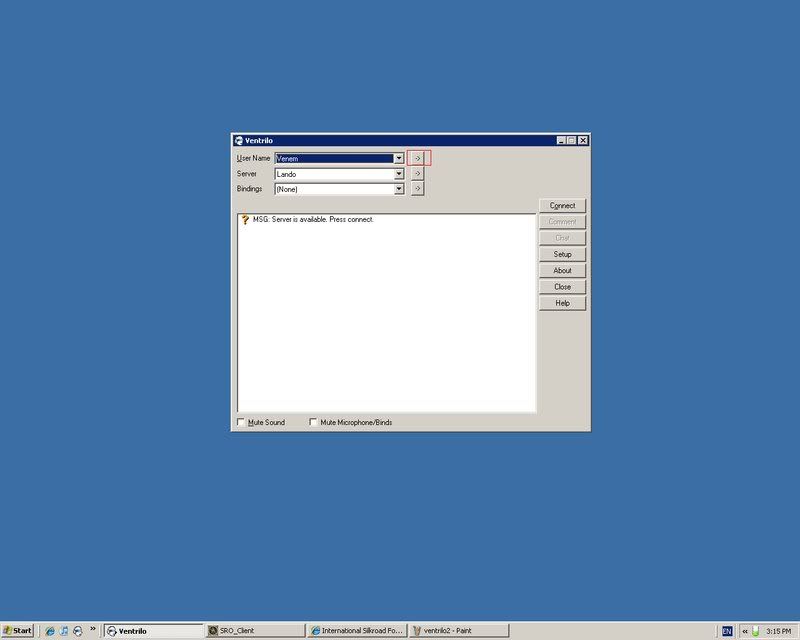Screen dimensions: 800x640
Task: Switch to Ventrilo taskbar button
Action: [154, 631]
